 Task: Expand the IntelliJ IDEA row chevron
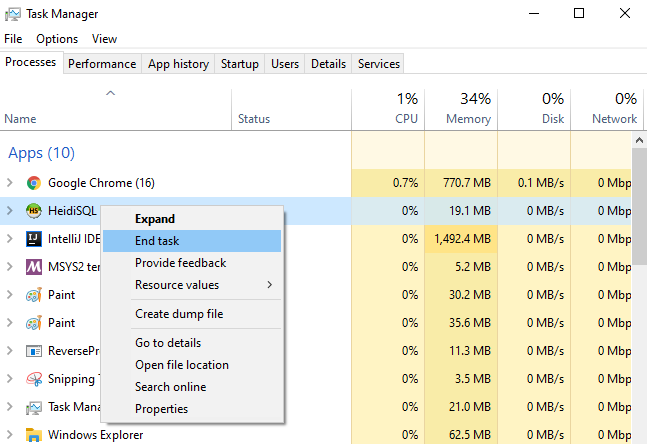(x=10, y=239)
